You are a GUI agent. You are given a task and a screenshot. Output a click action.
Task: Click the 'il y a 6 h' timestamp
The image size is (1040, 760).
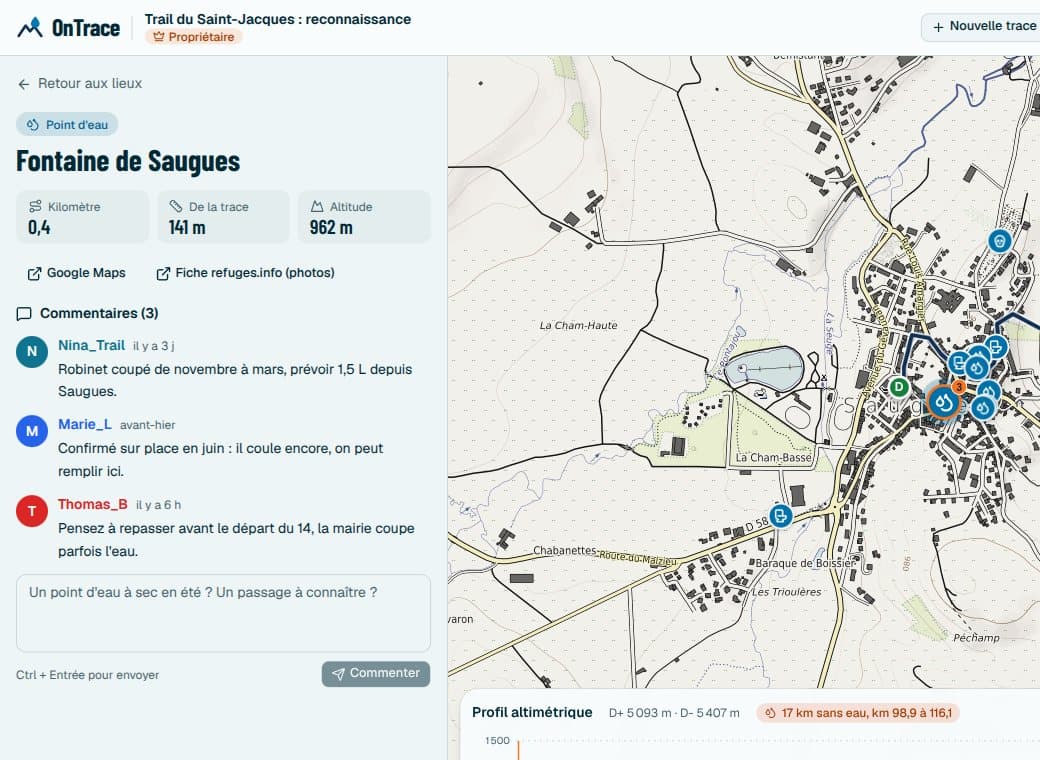pyautogui.click(x=159, y=505)
